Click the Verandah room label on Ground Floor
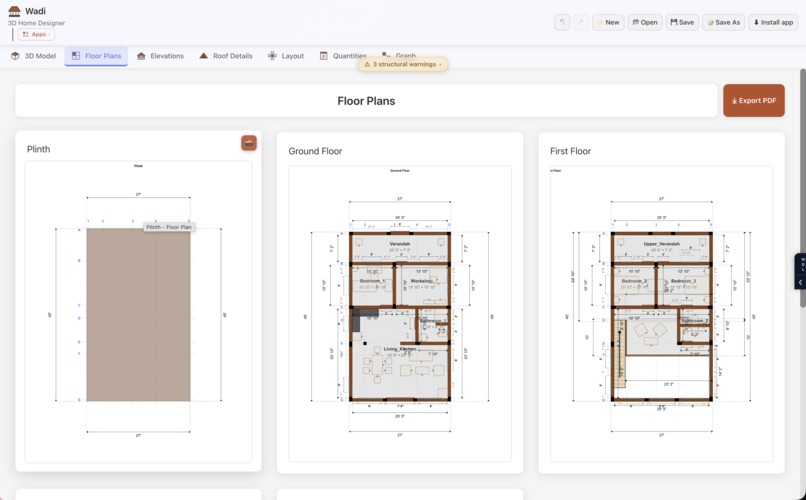Viewport: 806px width, 500px height. coord(400,244)
